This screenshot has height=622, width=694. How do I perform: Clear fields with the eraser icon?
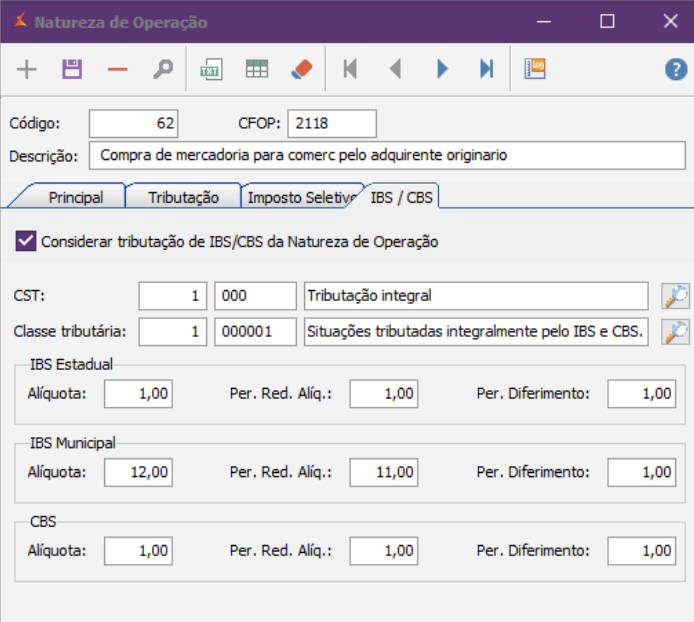pyautogui.click(x=301, y=69)
